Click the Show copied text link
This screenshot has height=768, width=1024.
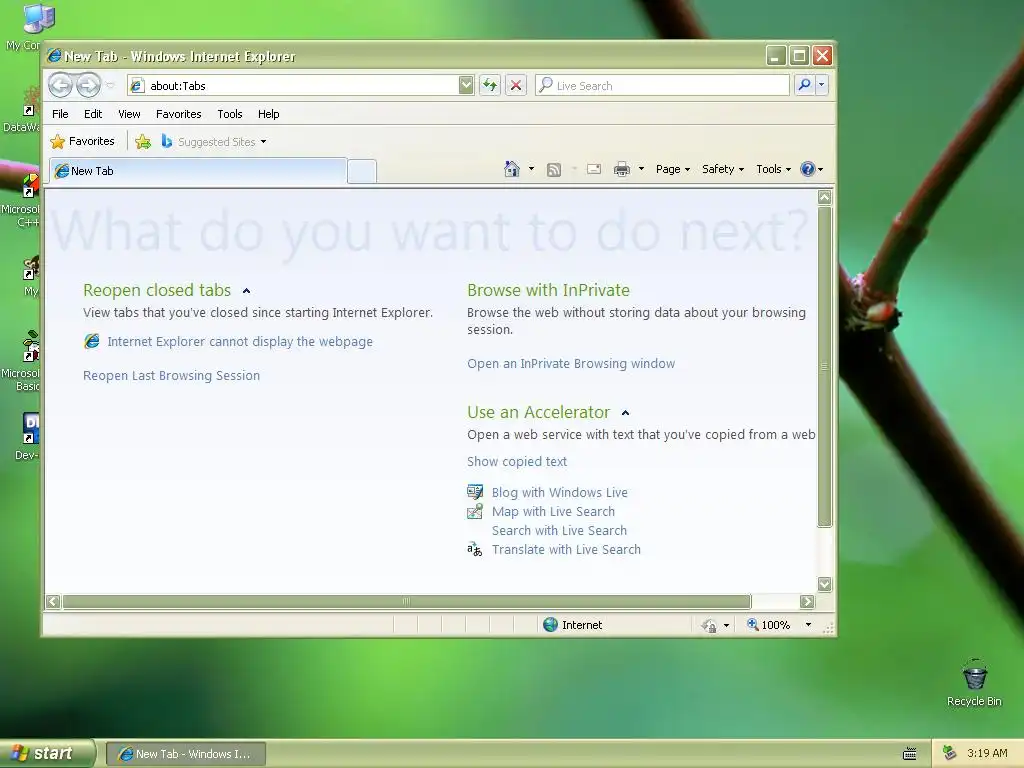[517, 462]
